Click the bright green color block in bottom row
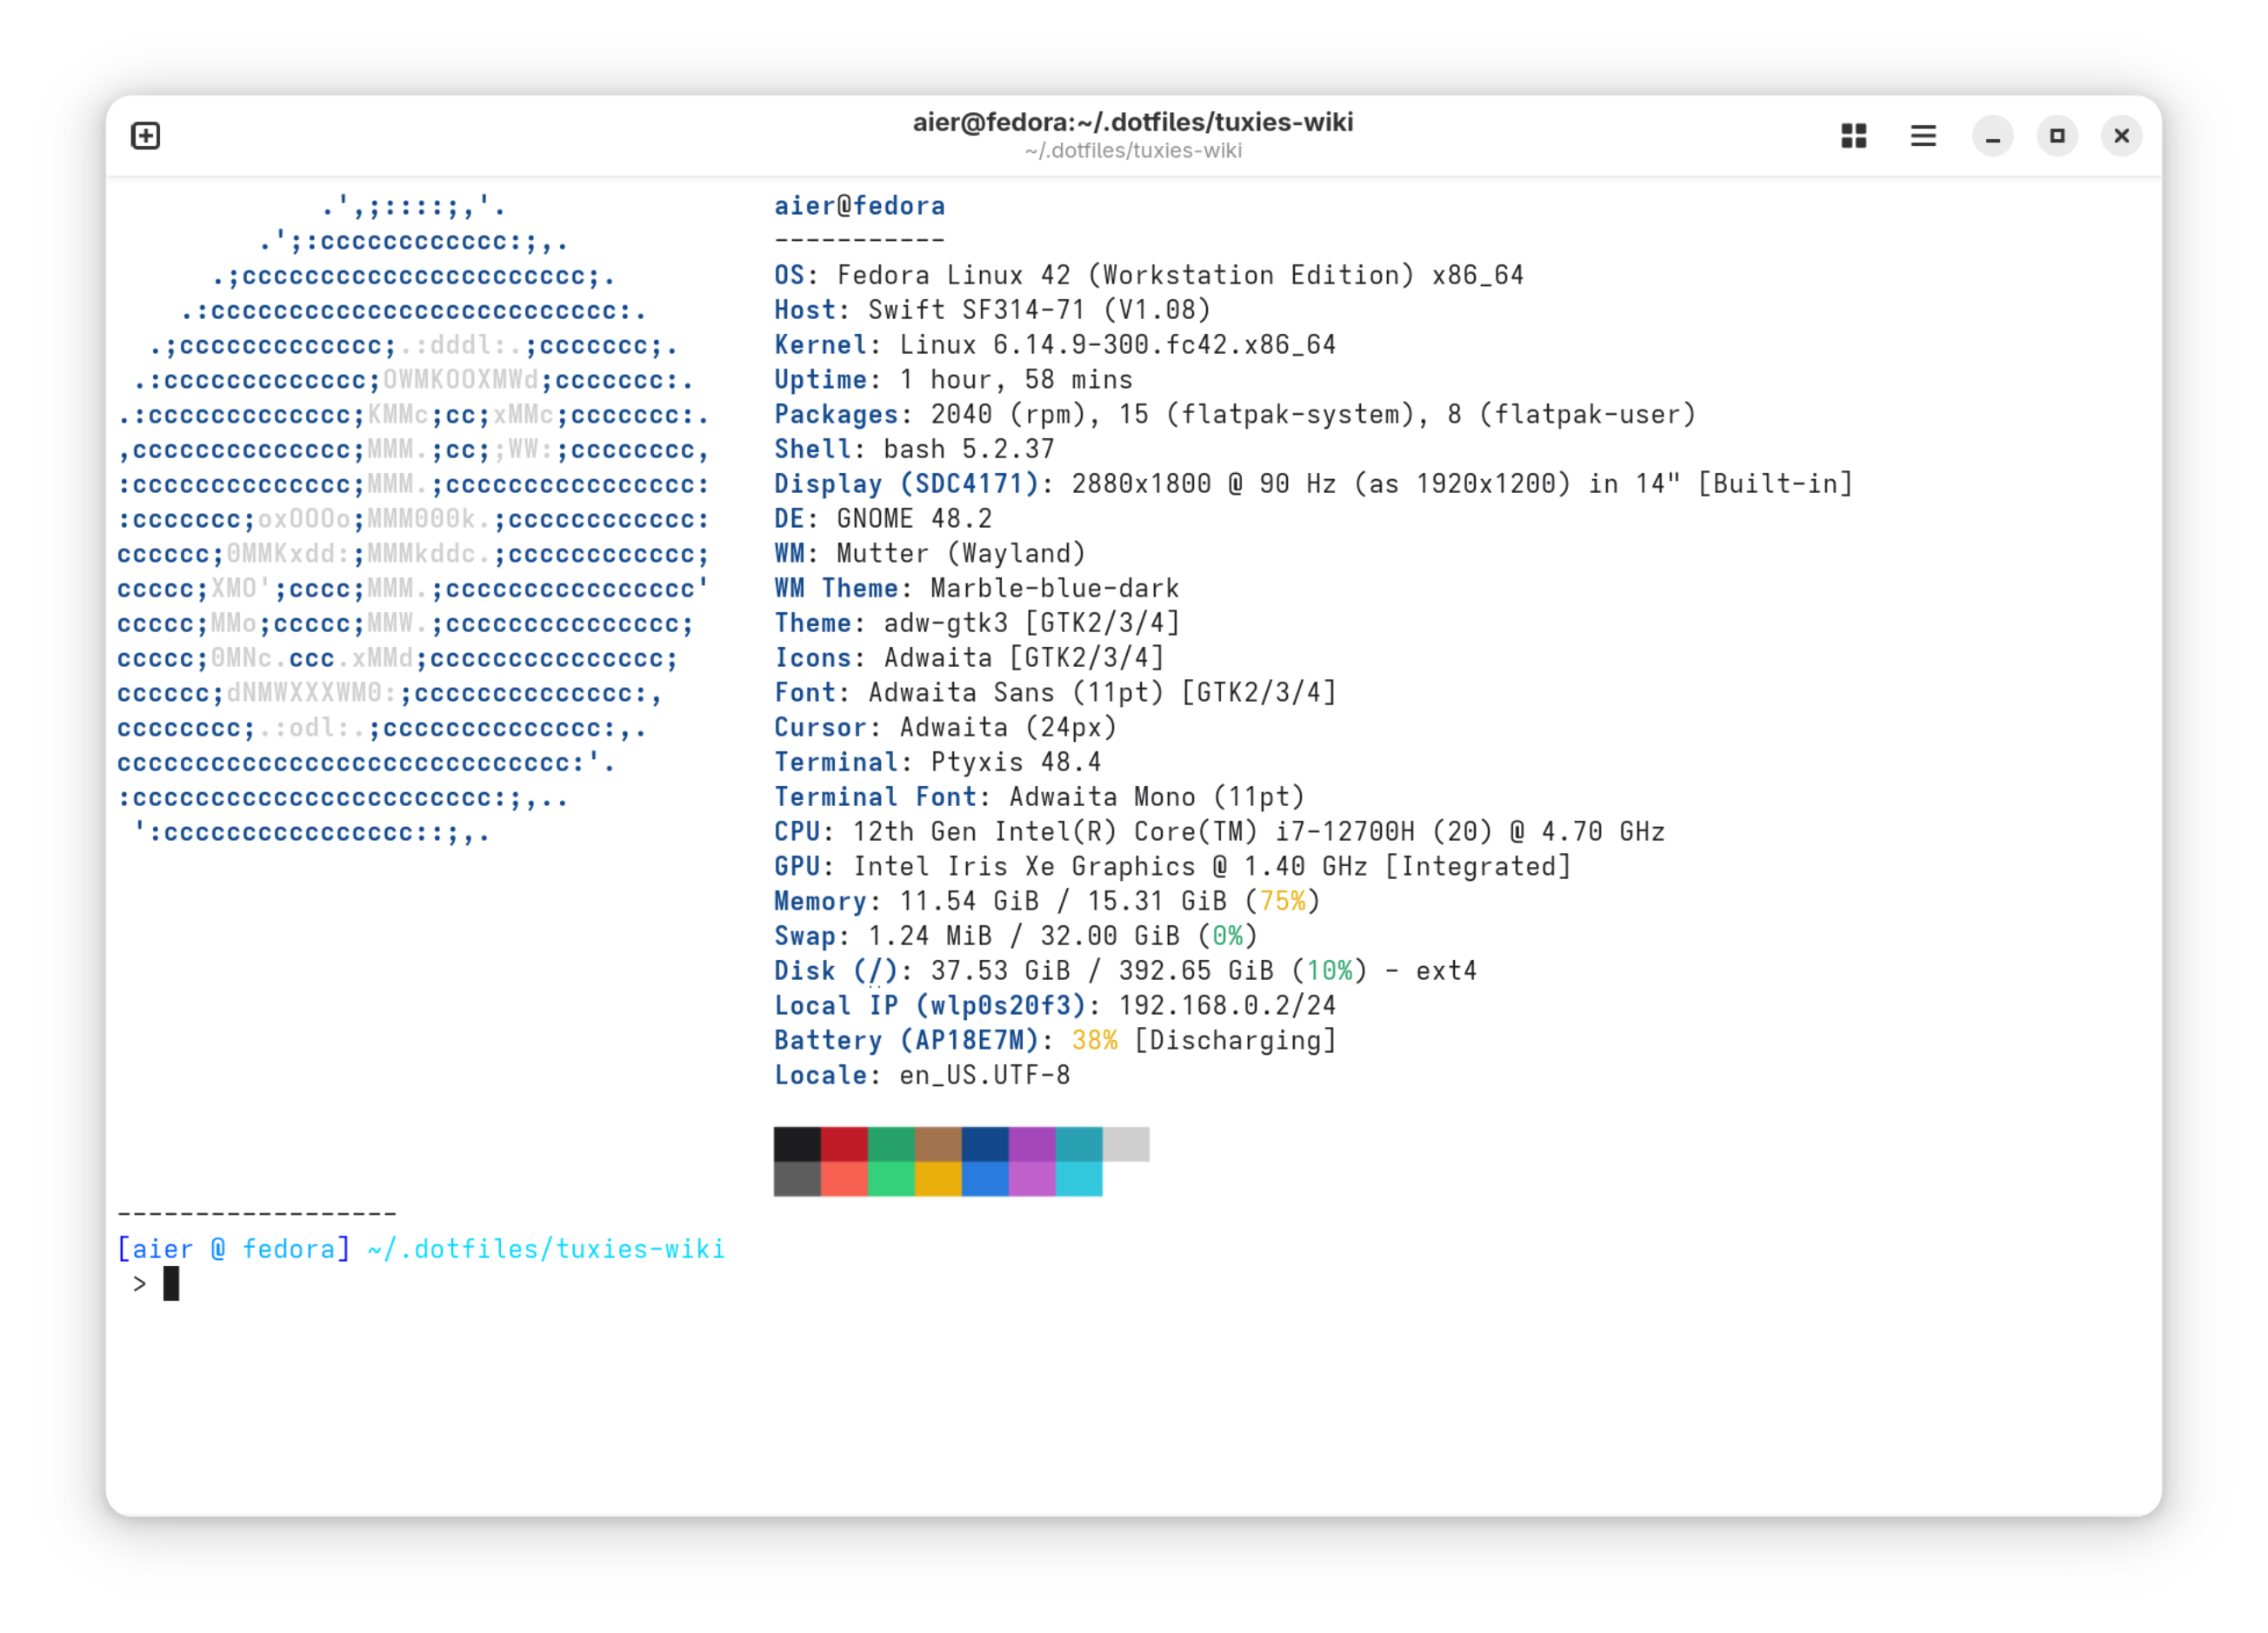The image size is (2268, 1633). [x=891, y=1179]
